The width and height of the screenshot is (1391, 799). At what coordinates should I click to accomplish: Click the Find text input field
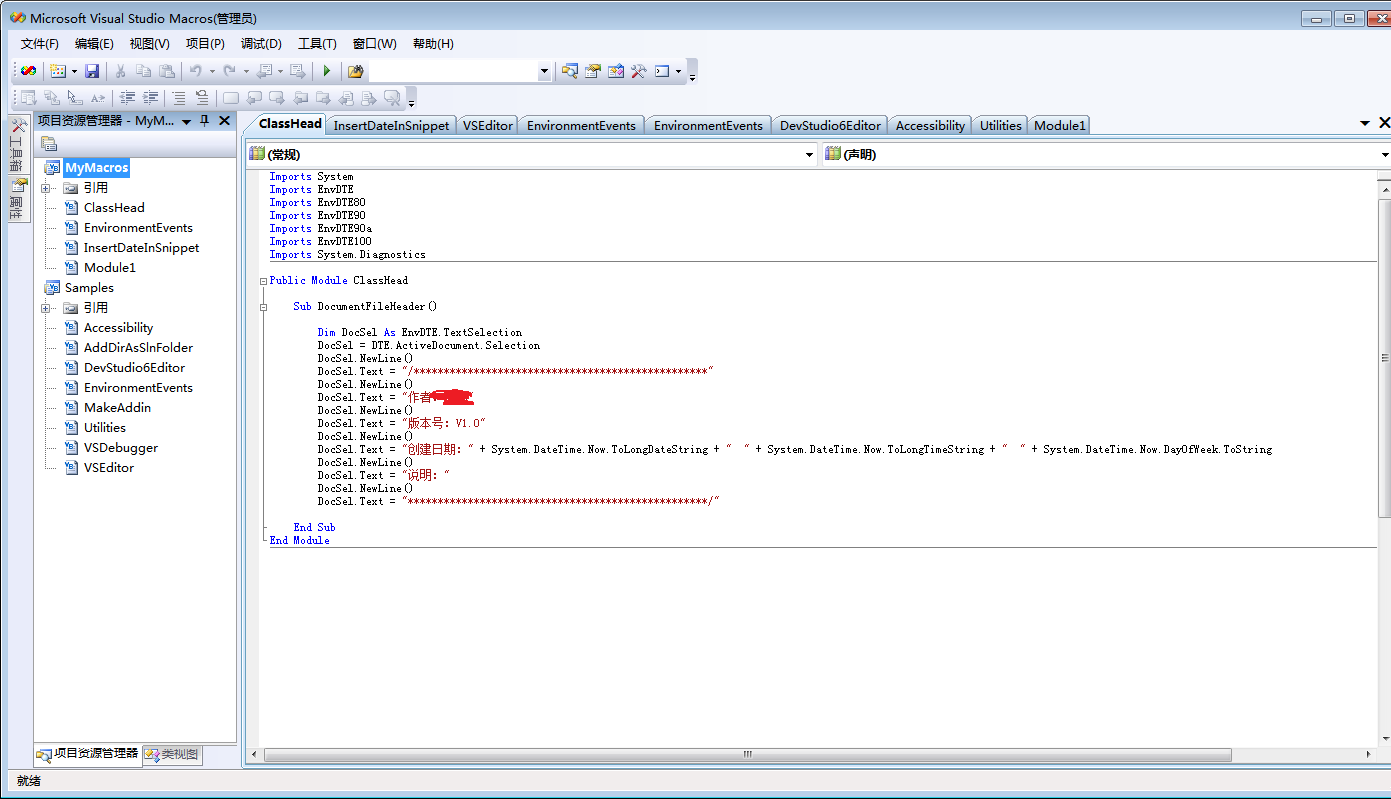coord(453,71)
